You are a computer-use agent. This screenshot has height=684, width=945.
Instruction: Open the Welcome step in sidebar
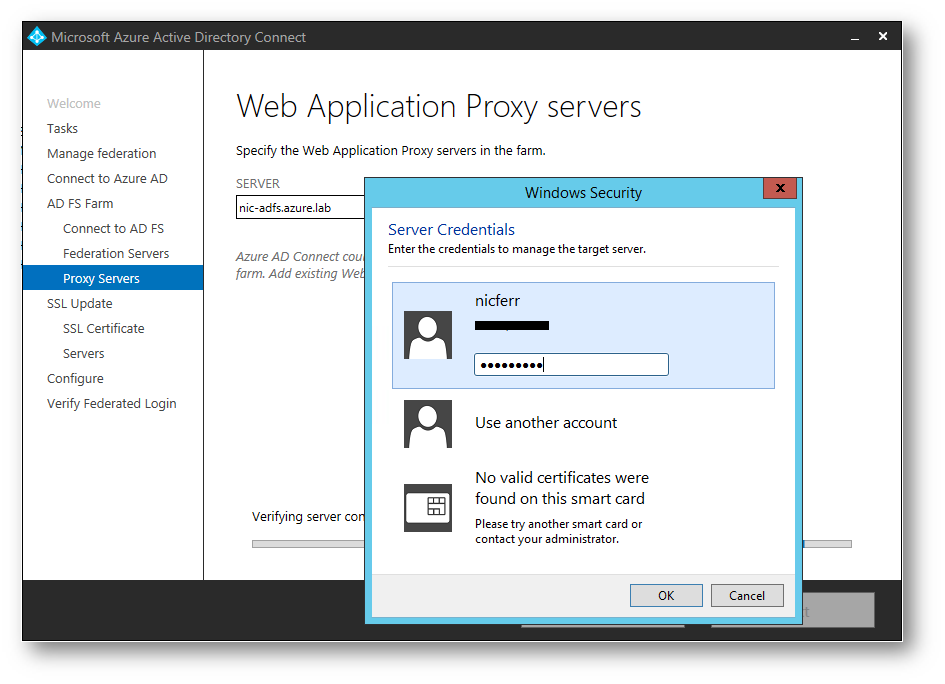tap(74, 103)
